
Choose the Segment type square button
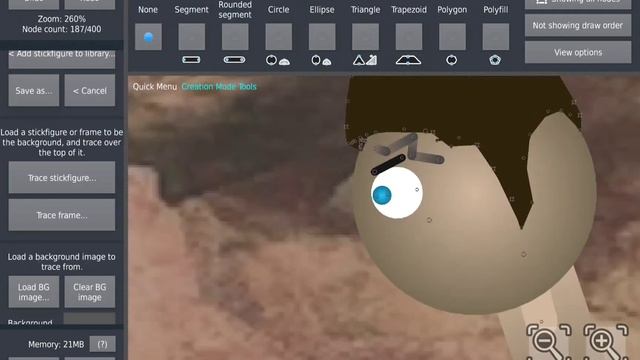[191, 37]
